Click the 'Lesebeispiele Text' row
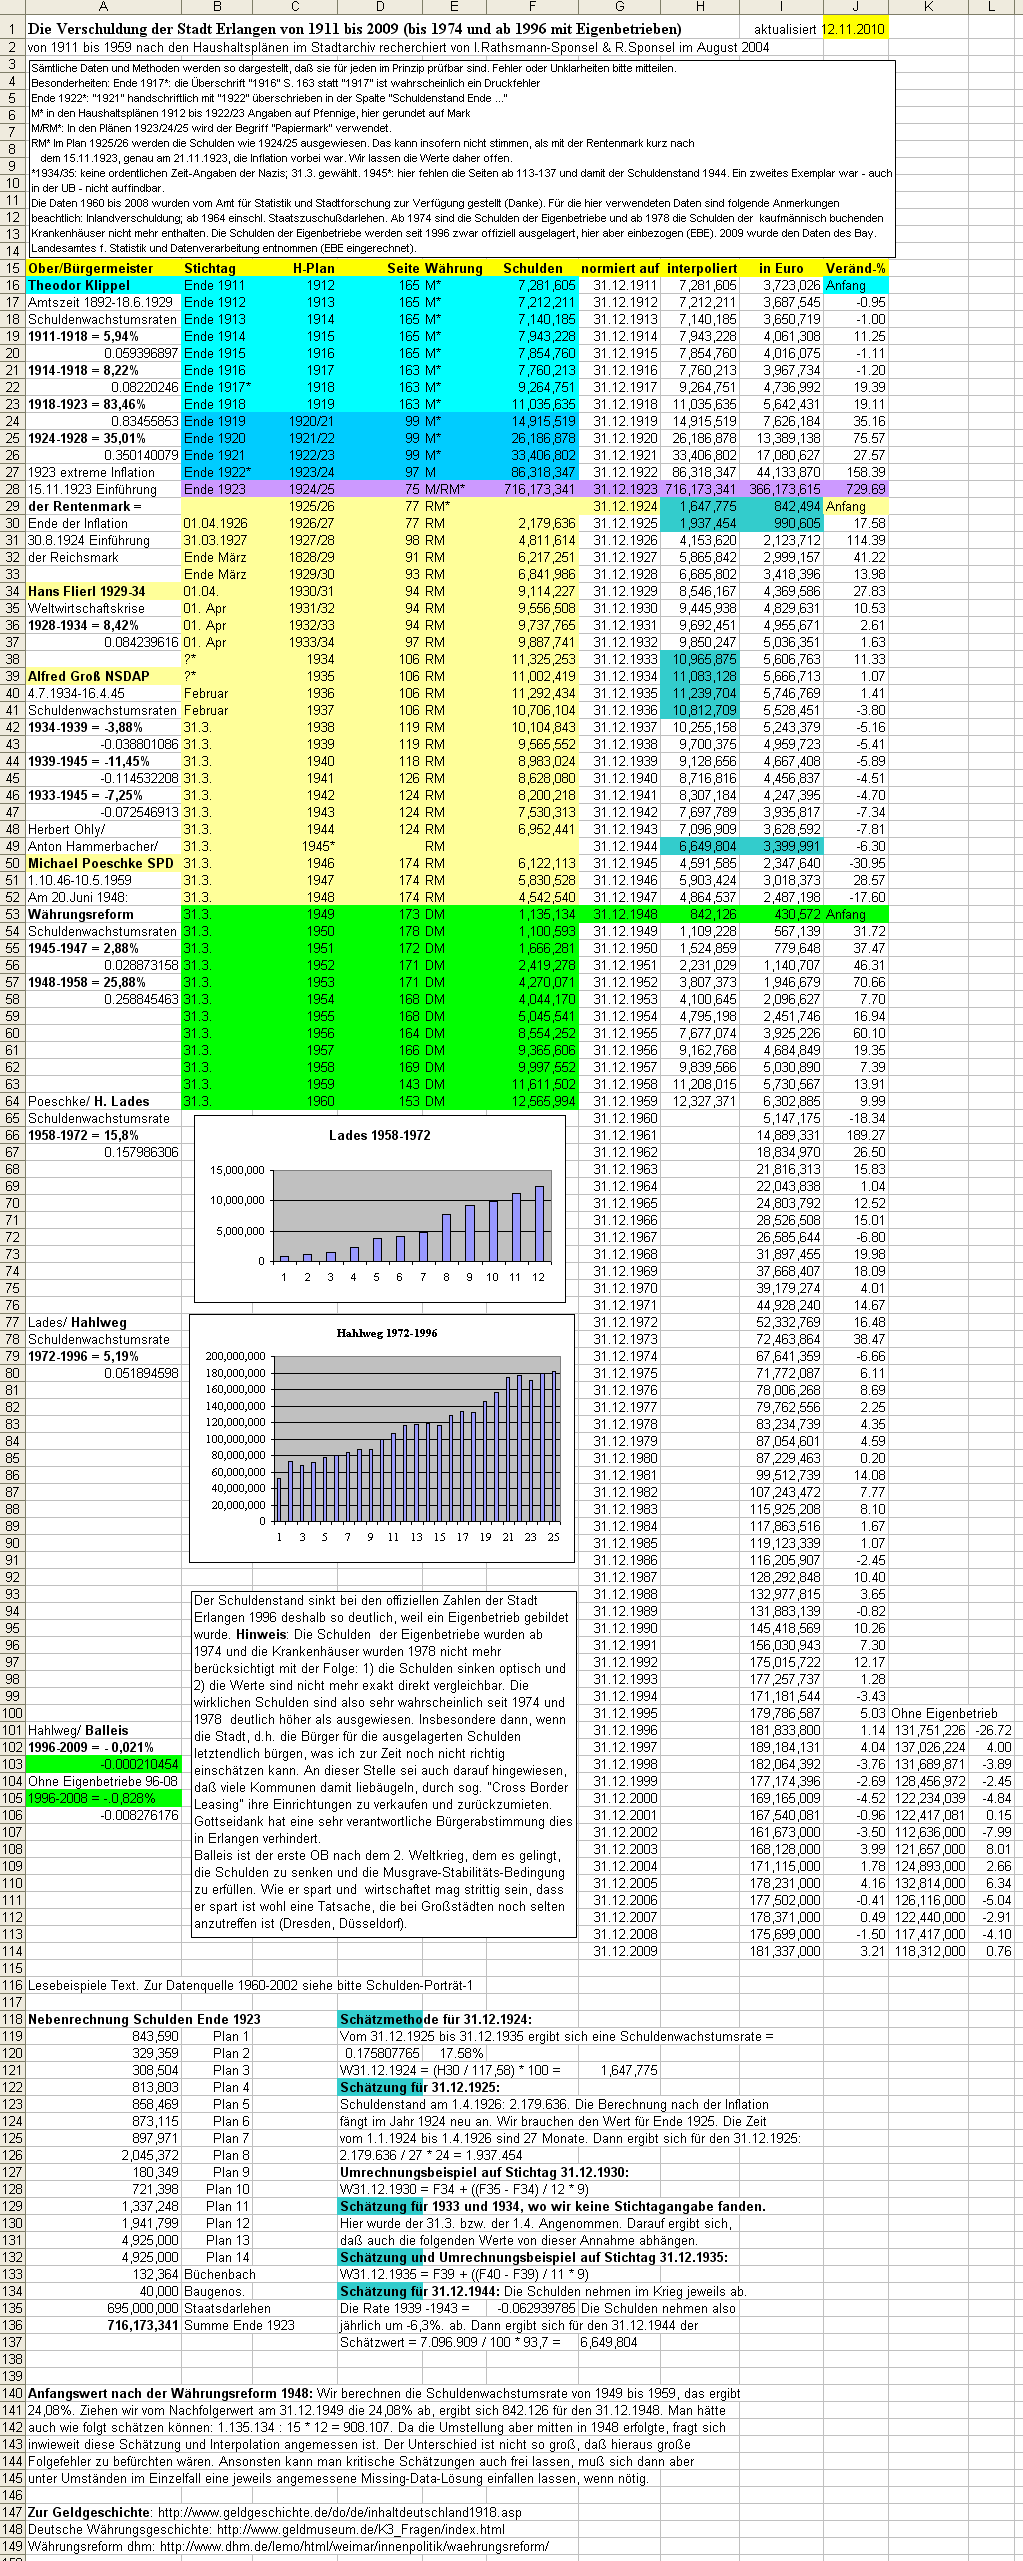The image size is (1023, 2561). [250, 1985]
